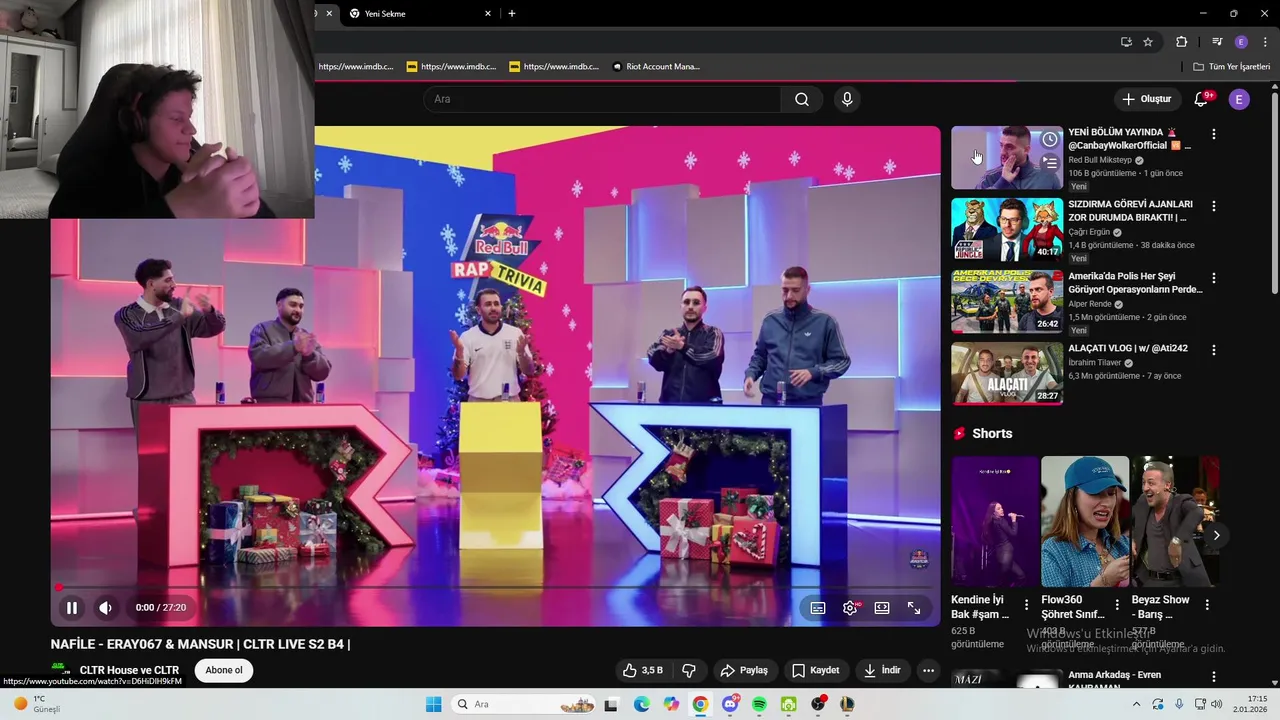Open more actions menu beside İndir

tap(929, 670)
